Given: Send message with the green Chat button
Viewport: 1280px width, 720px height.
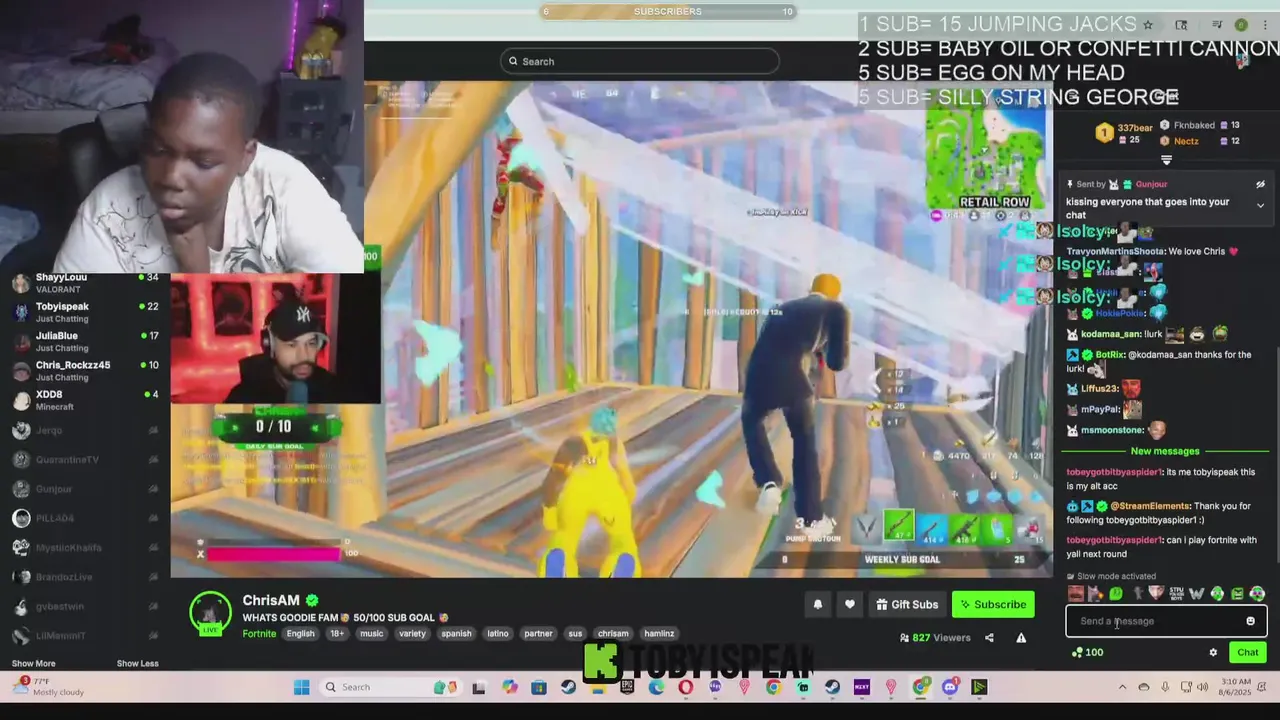Looking at the screenshot, I should click(1247, 652).
